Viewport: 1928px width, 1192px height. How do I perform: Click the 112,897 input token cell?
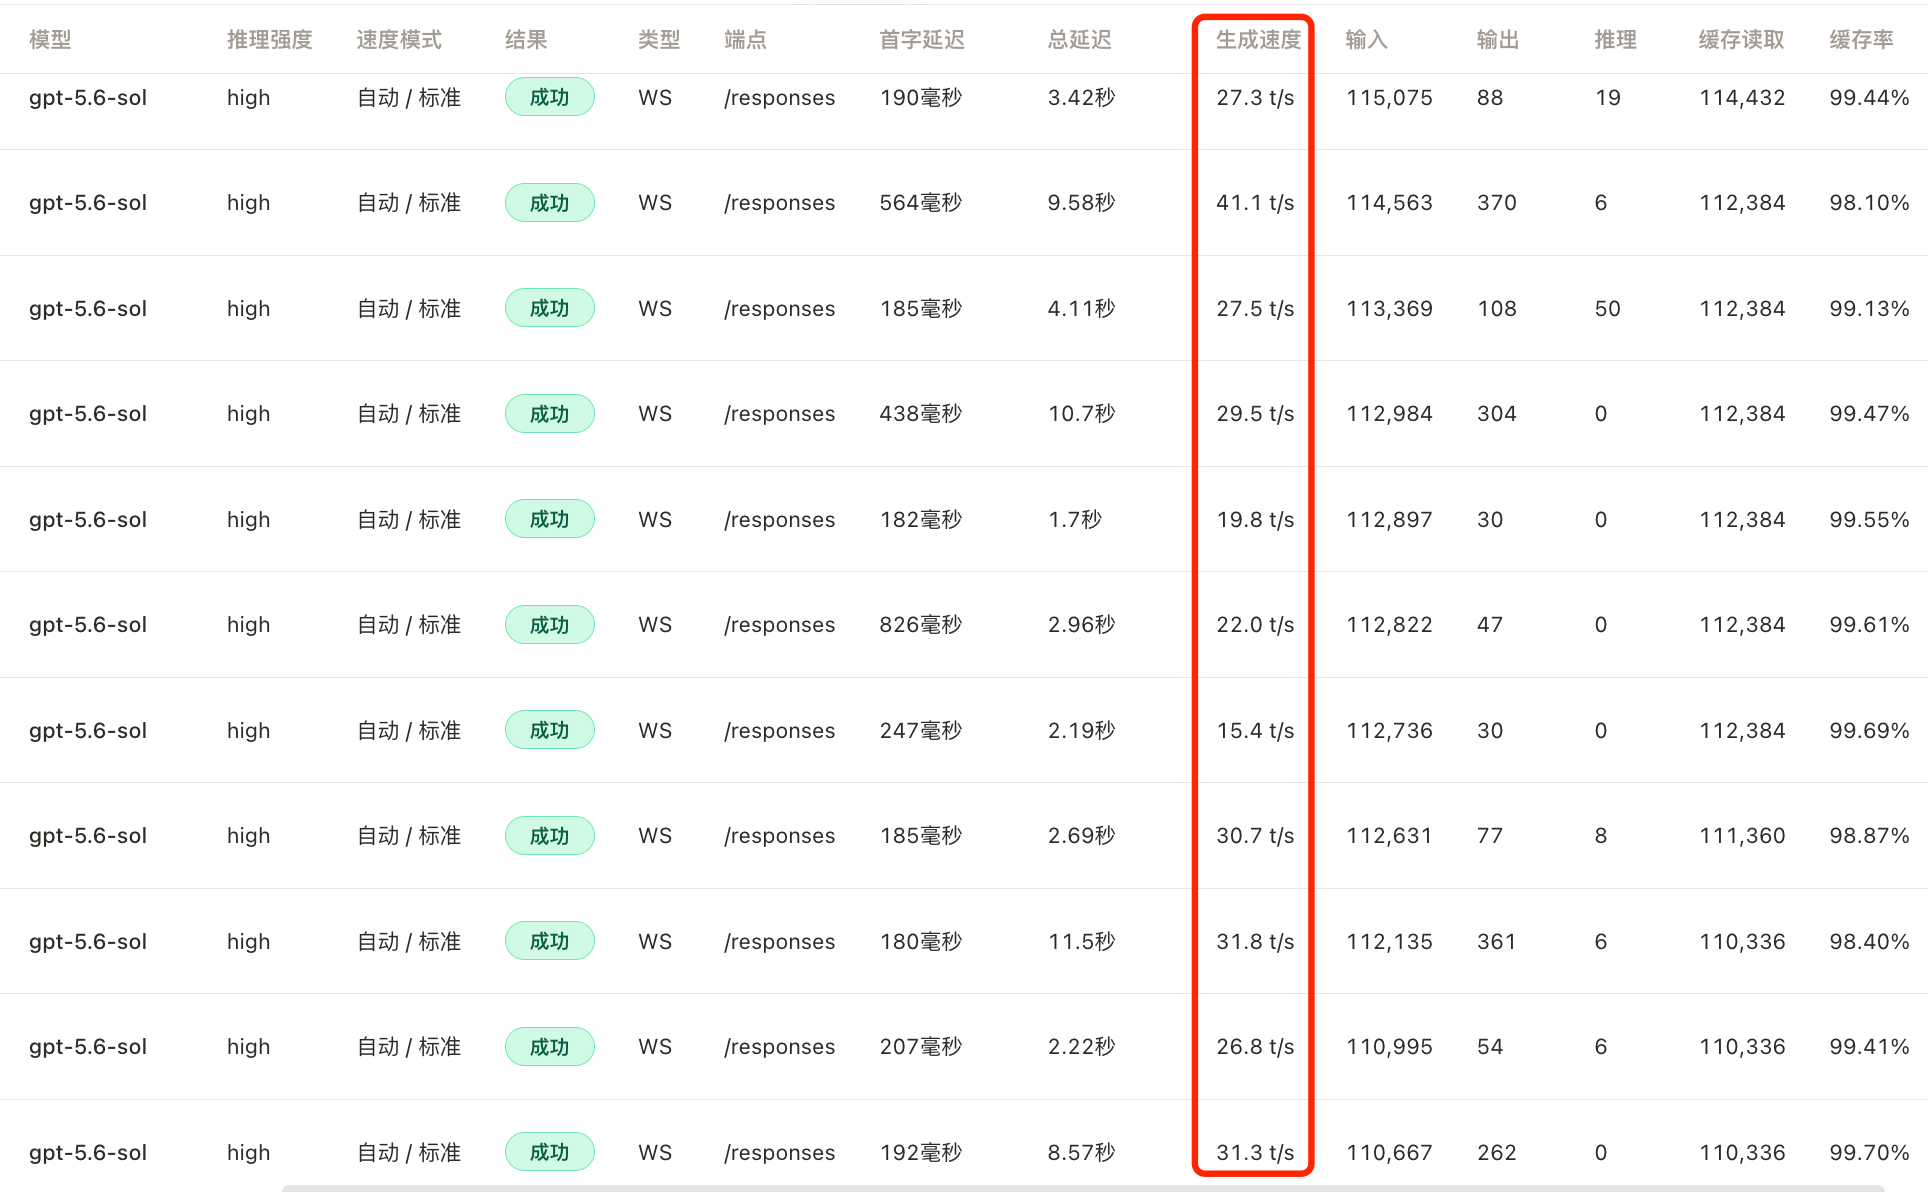(x=1390, y=520)
